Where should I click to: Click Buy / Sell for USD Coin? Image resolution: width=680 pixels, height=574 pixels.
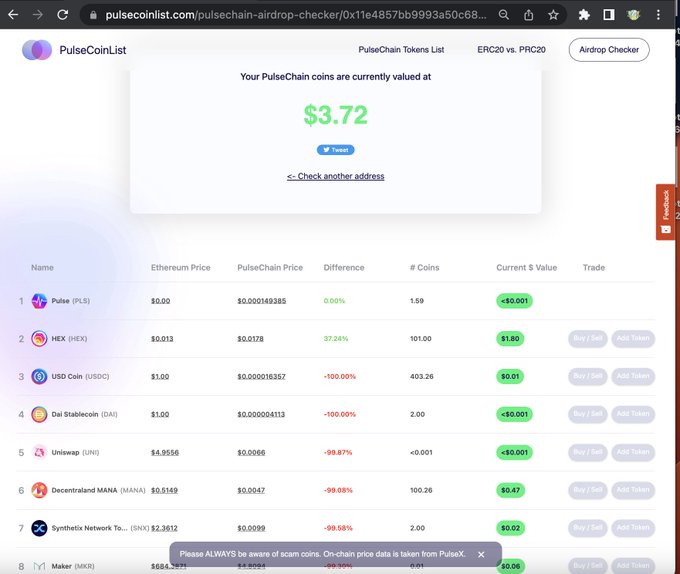[588, 376]
